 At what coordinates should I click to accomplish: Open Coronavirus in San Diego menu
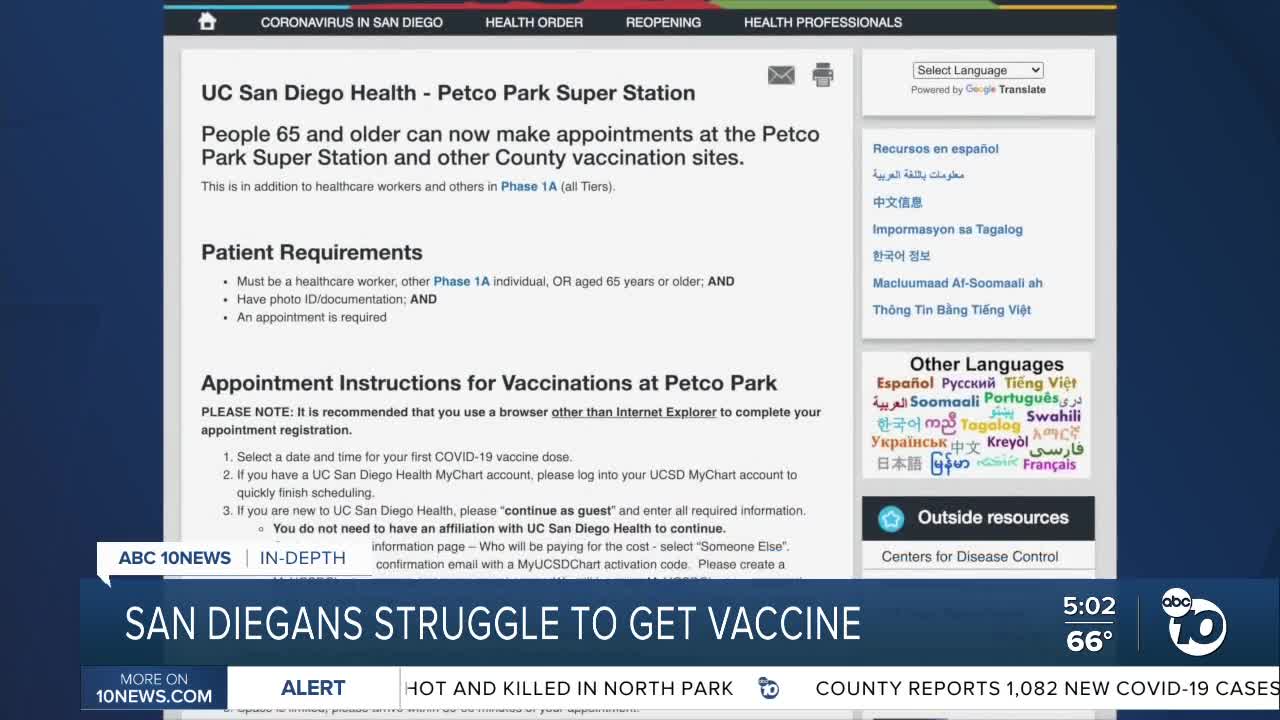(352, 22)
